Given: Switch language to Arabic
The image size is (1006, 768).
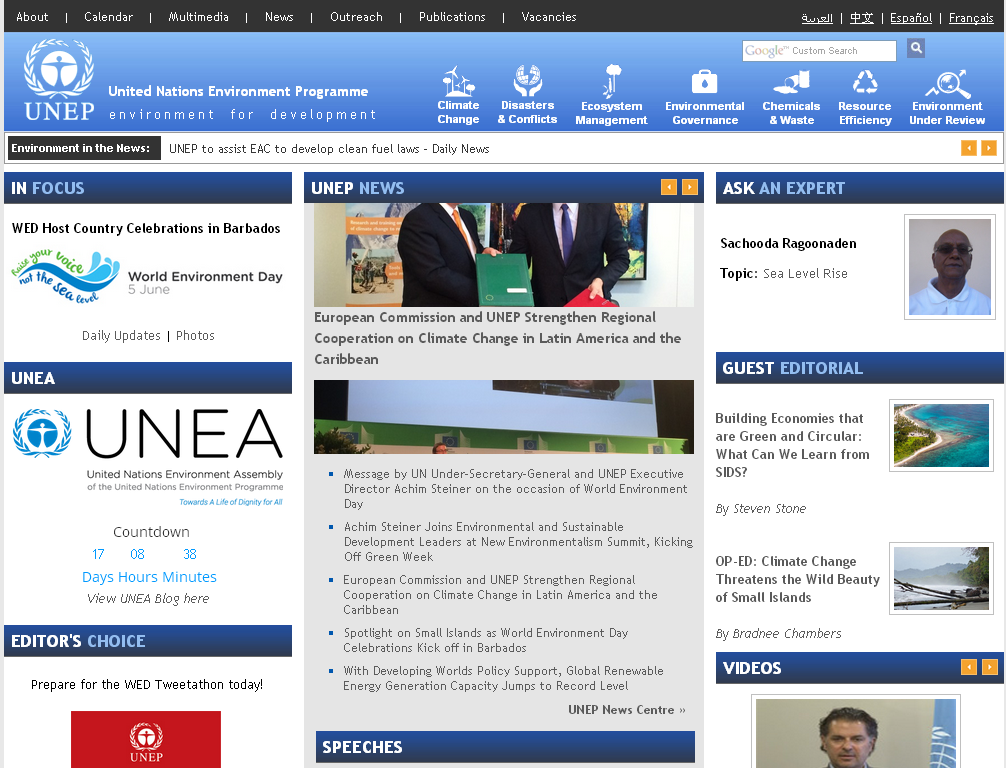Looking at the screenshot, I should coord(817,18).
